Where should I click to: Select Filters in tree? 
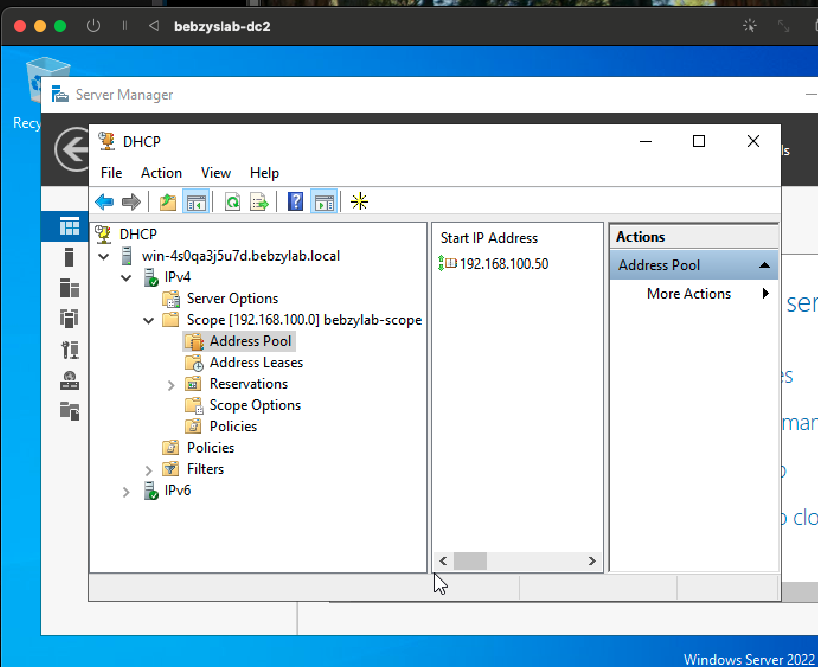pyautogui.click(x=205, y=469)
